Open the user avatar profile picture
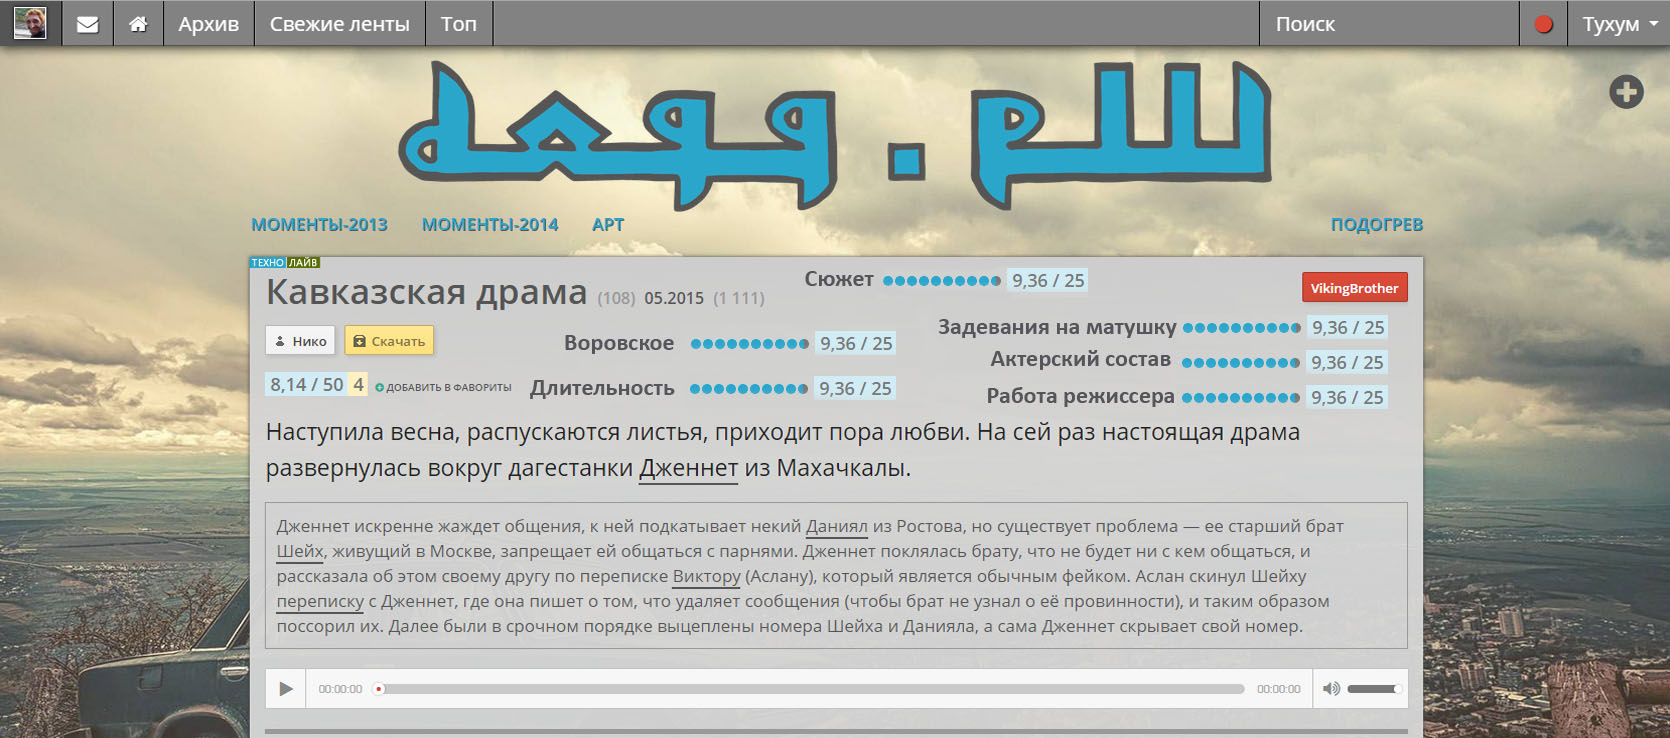This screenshot has height=738, width=1670. click(30, 23)
